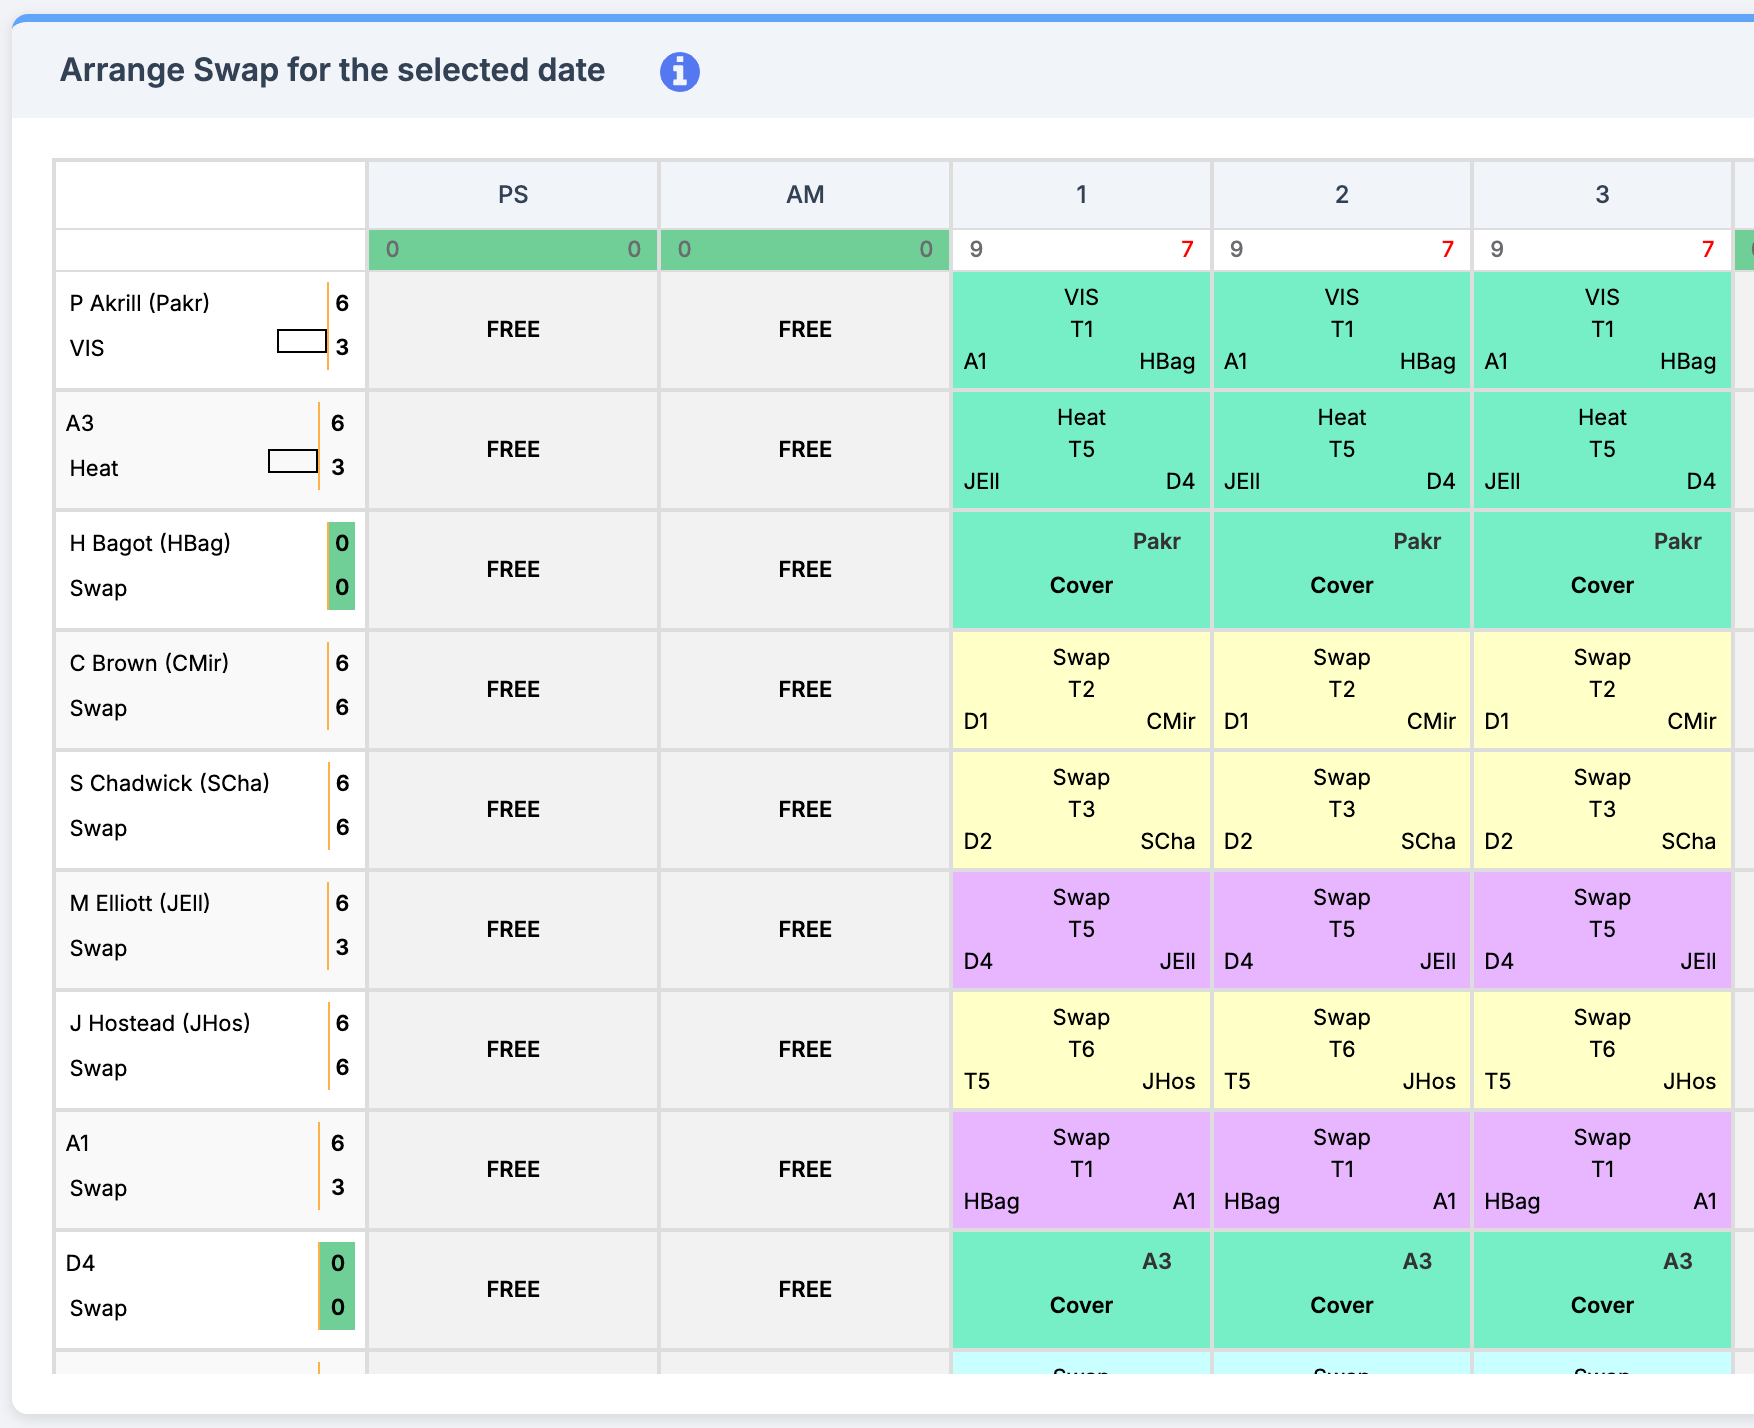The height and width of the screenshot is (1428, 1754).
Task: Click M Elliott's purple Swap T5 cell, period 3
Action: click(x=1601, y=929)
